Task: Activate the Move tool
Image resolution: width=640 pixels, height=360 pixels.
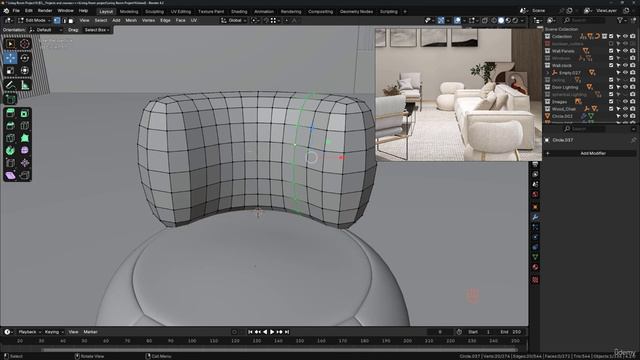Action: coord(10,58)
